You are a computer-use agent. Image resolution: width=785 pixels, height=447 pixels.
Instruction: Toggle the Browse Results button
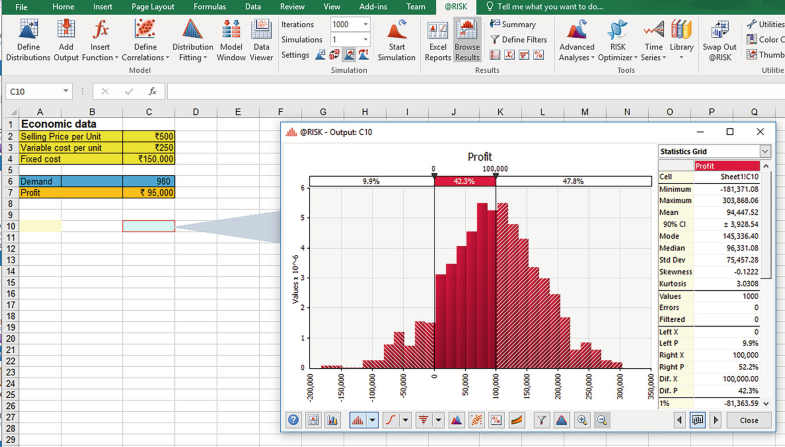tap(467, 38)
